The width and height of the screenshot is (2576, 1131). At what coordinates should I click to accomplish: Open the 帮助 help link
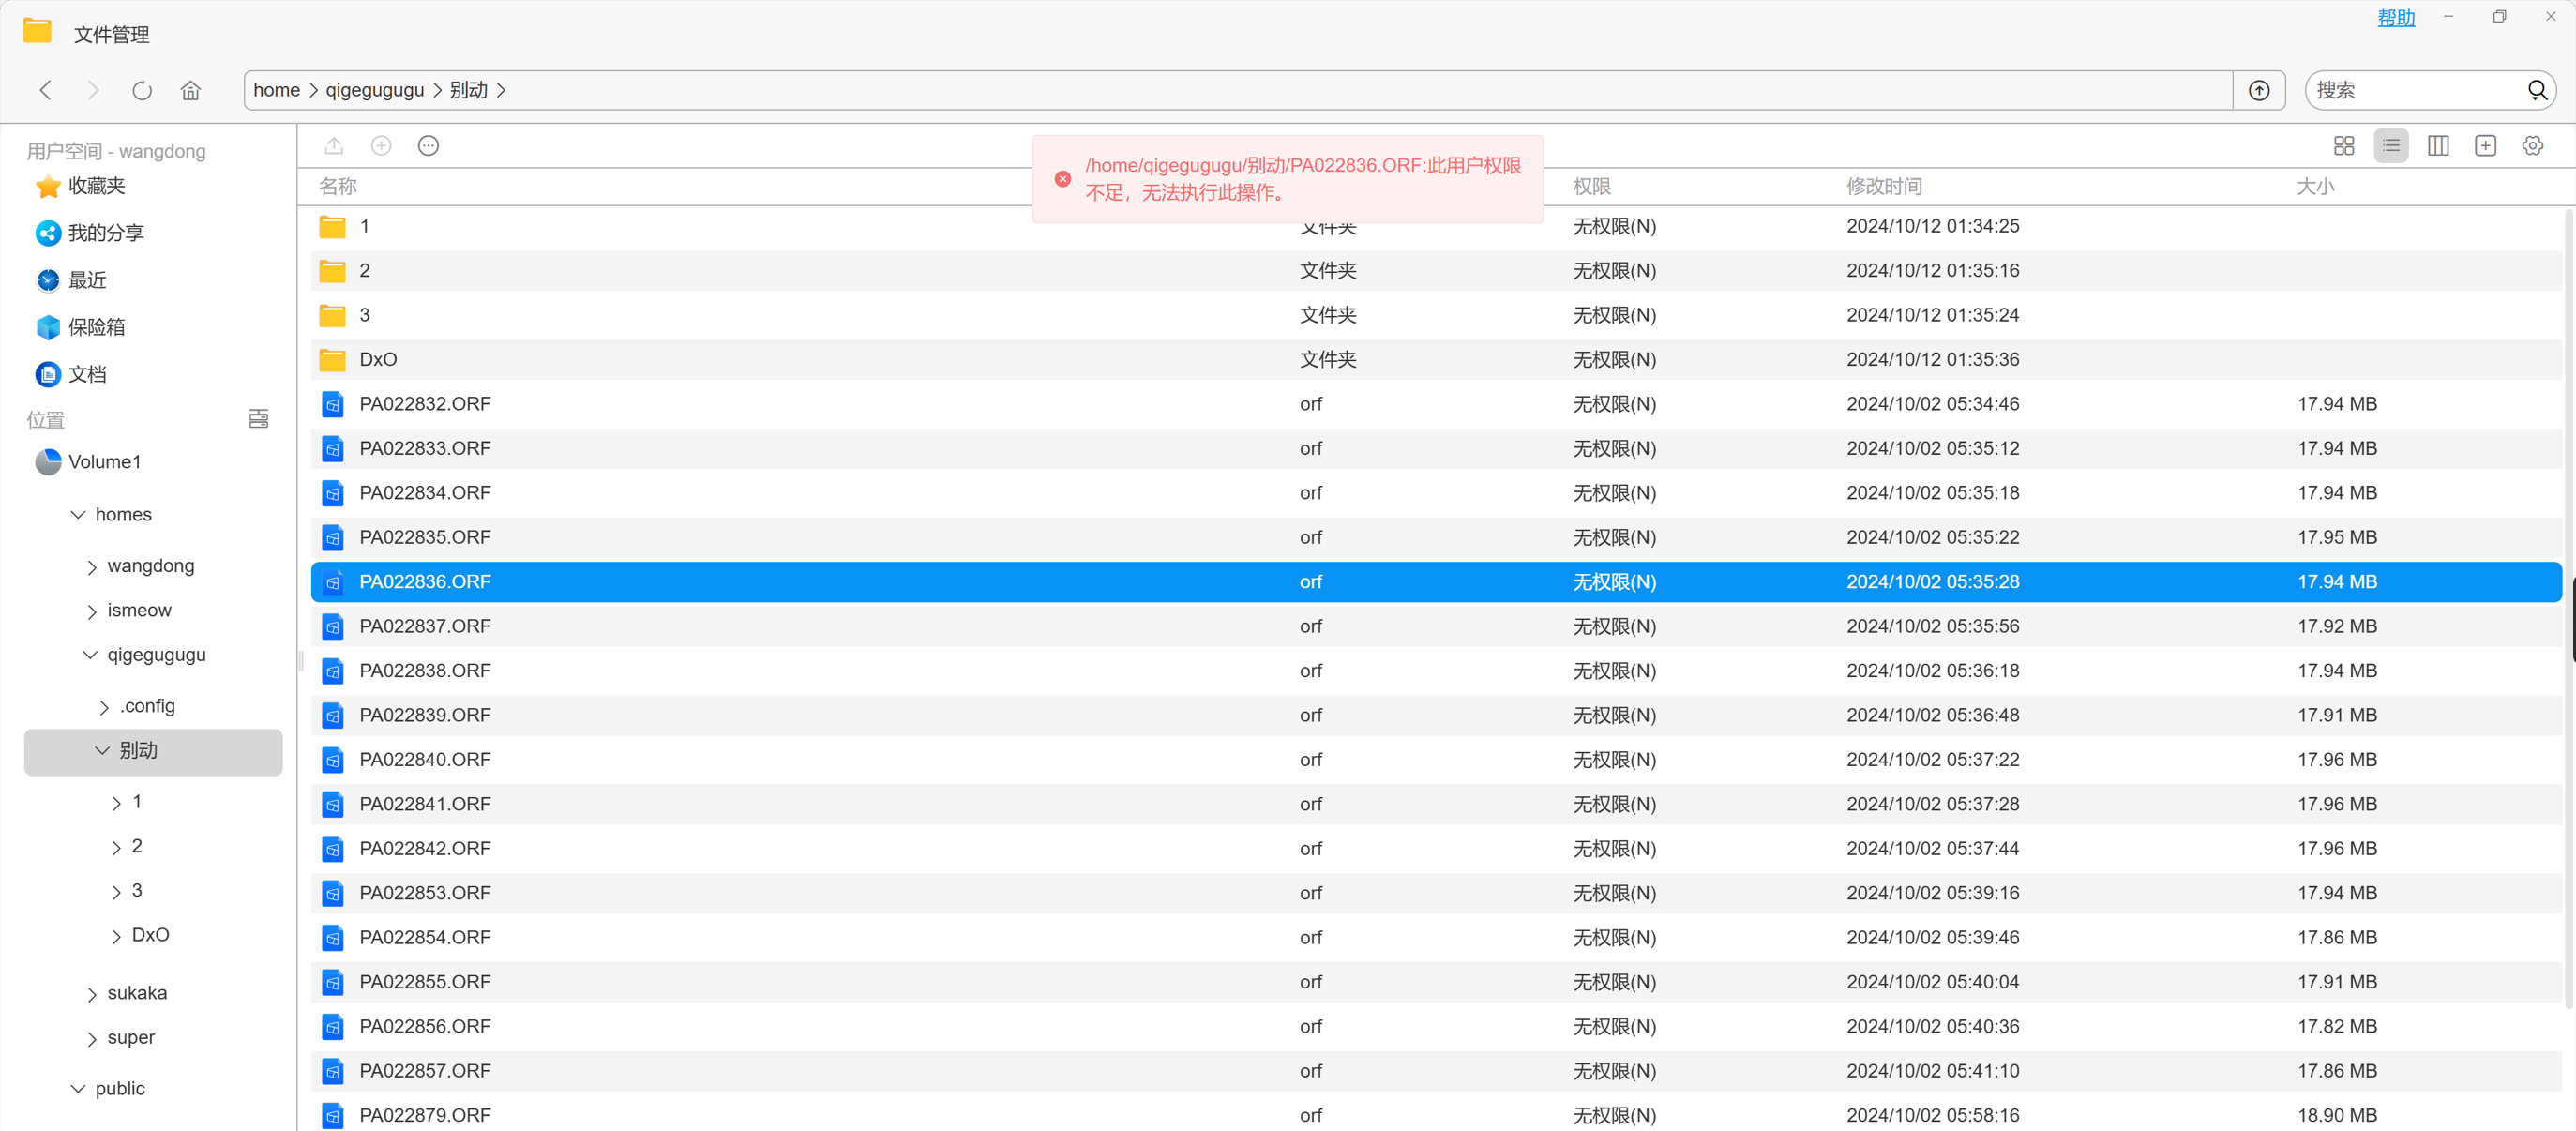coord(2396,17)
